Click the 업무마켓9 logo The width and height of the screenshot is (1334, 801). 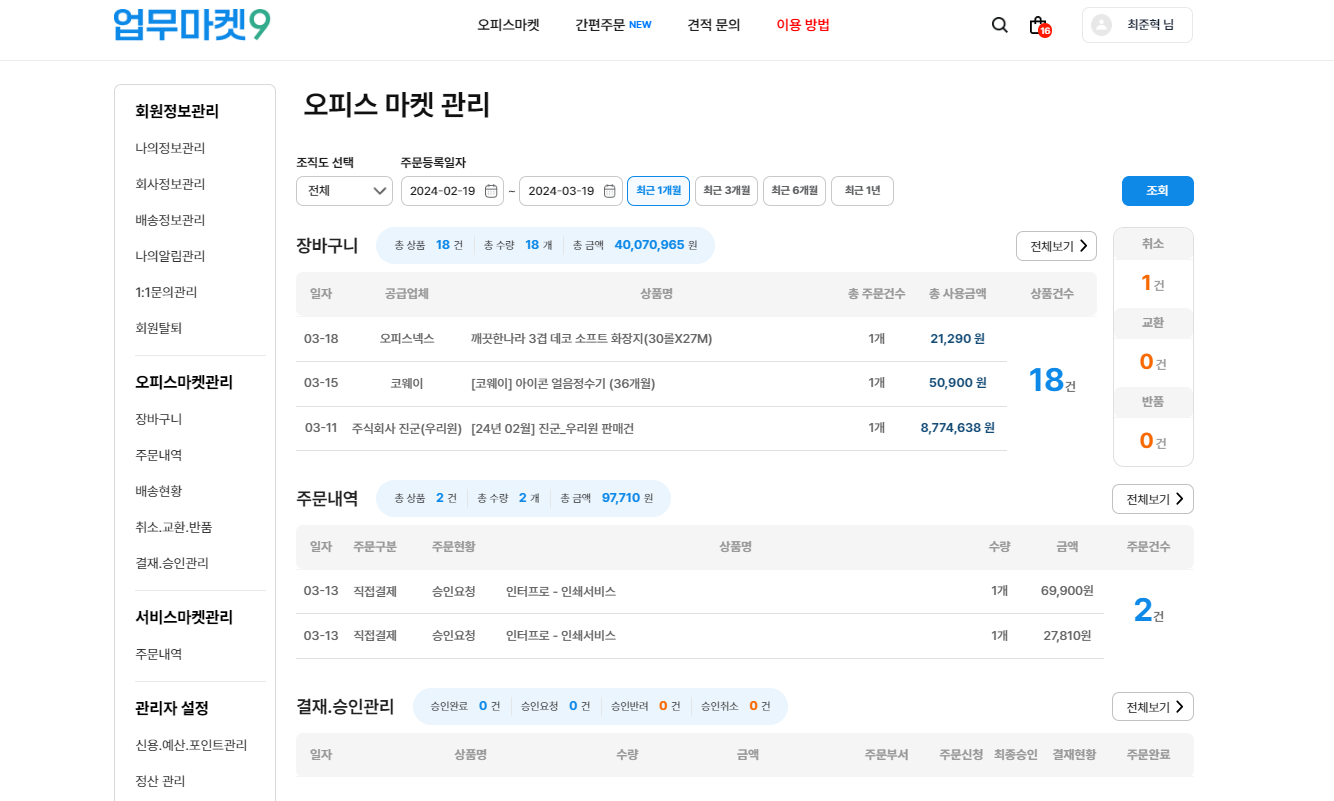click(x=192, y=24)
